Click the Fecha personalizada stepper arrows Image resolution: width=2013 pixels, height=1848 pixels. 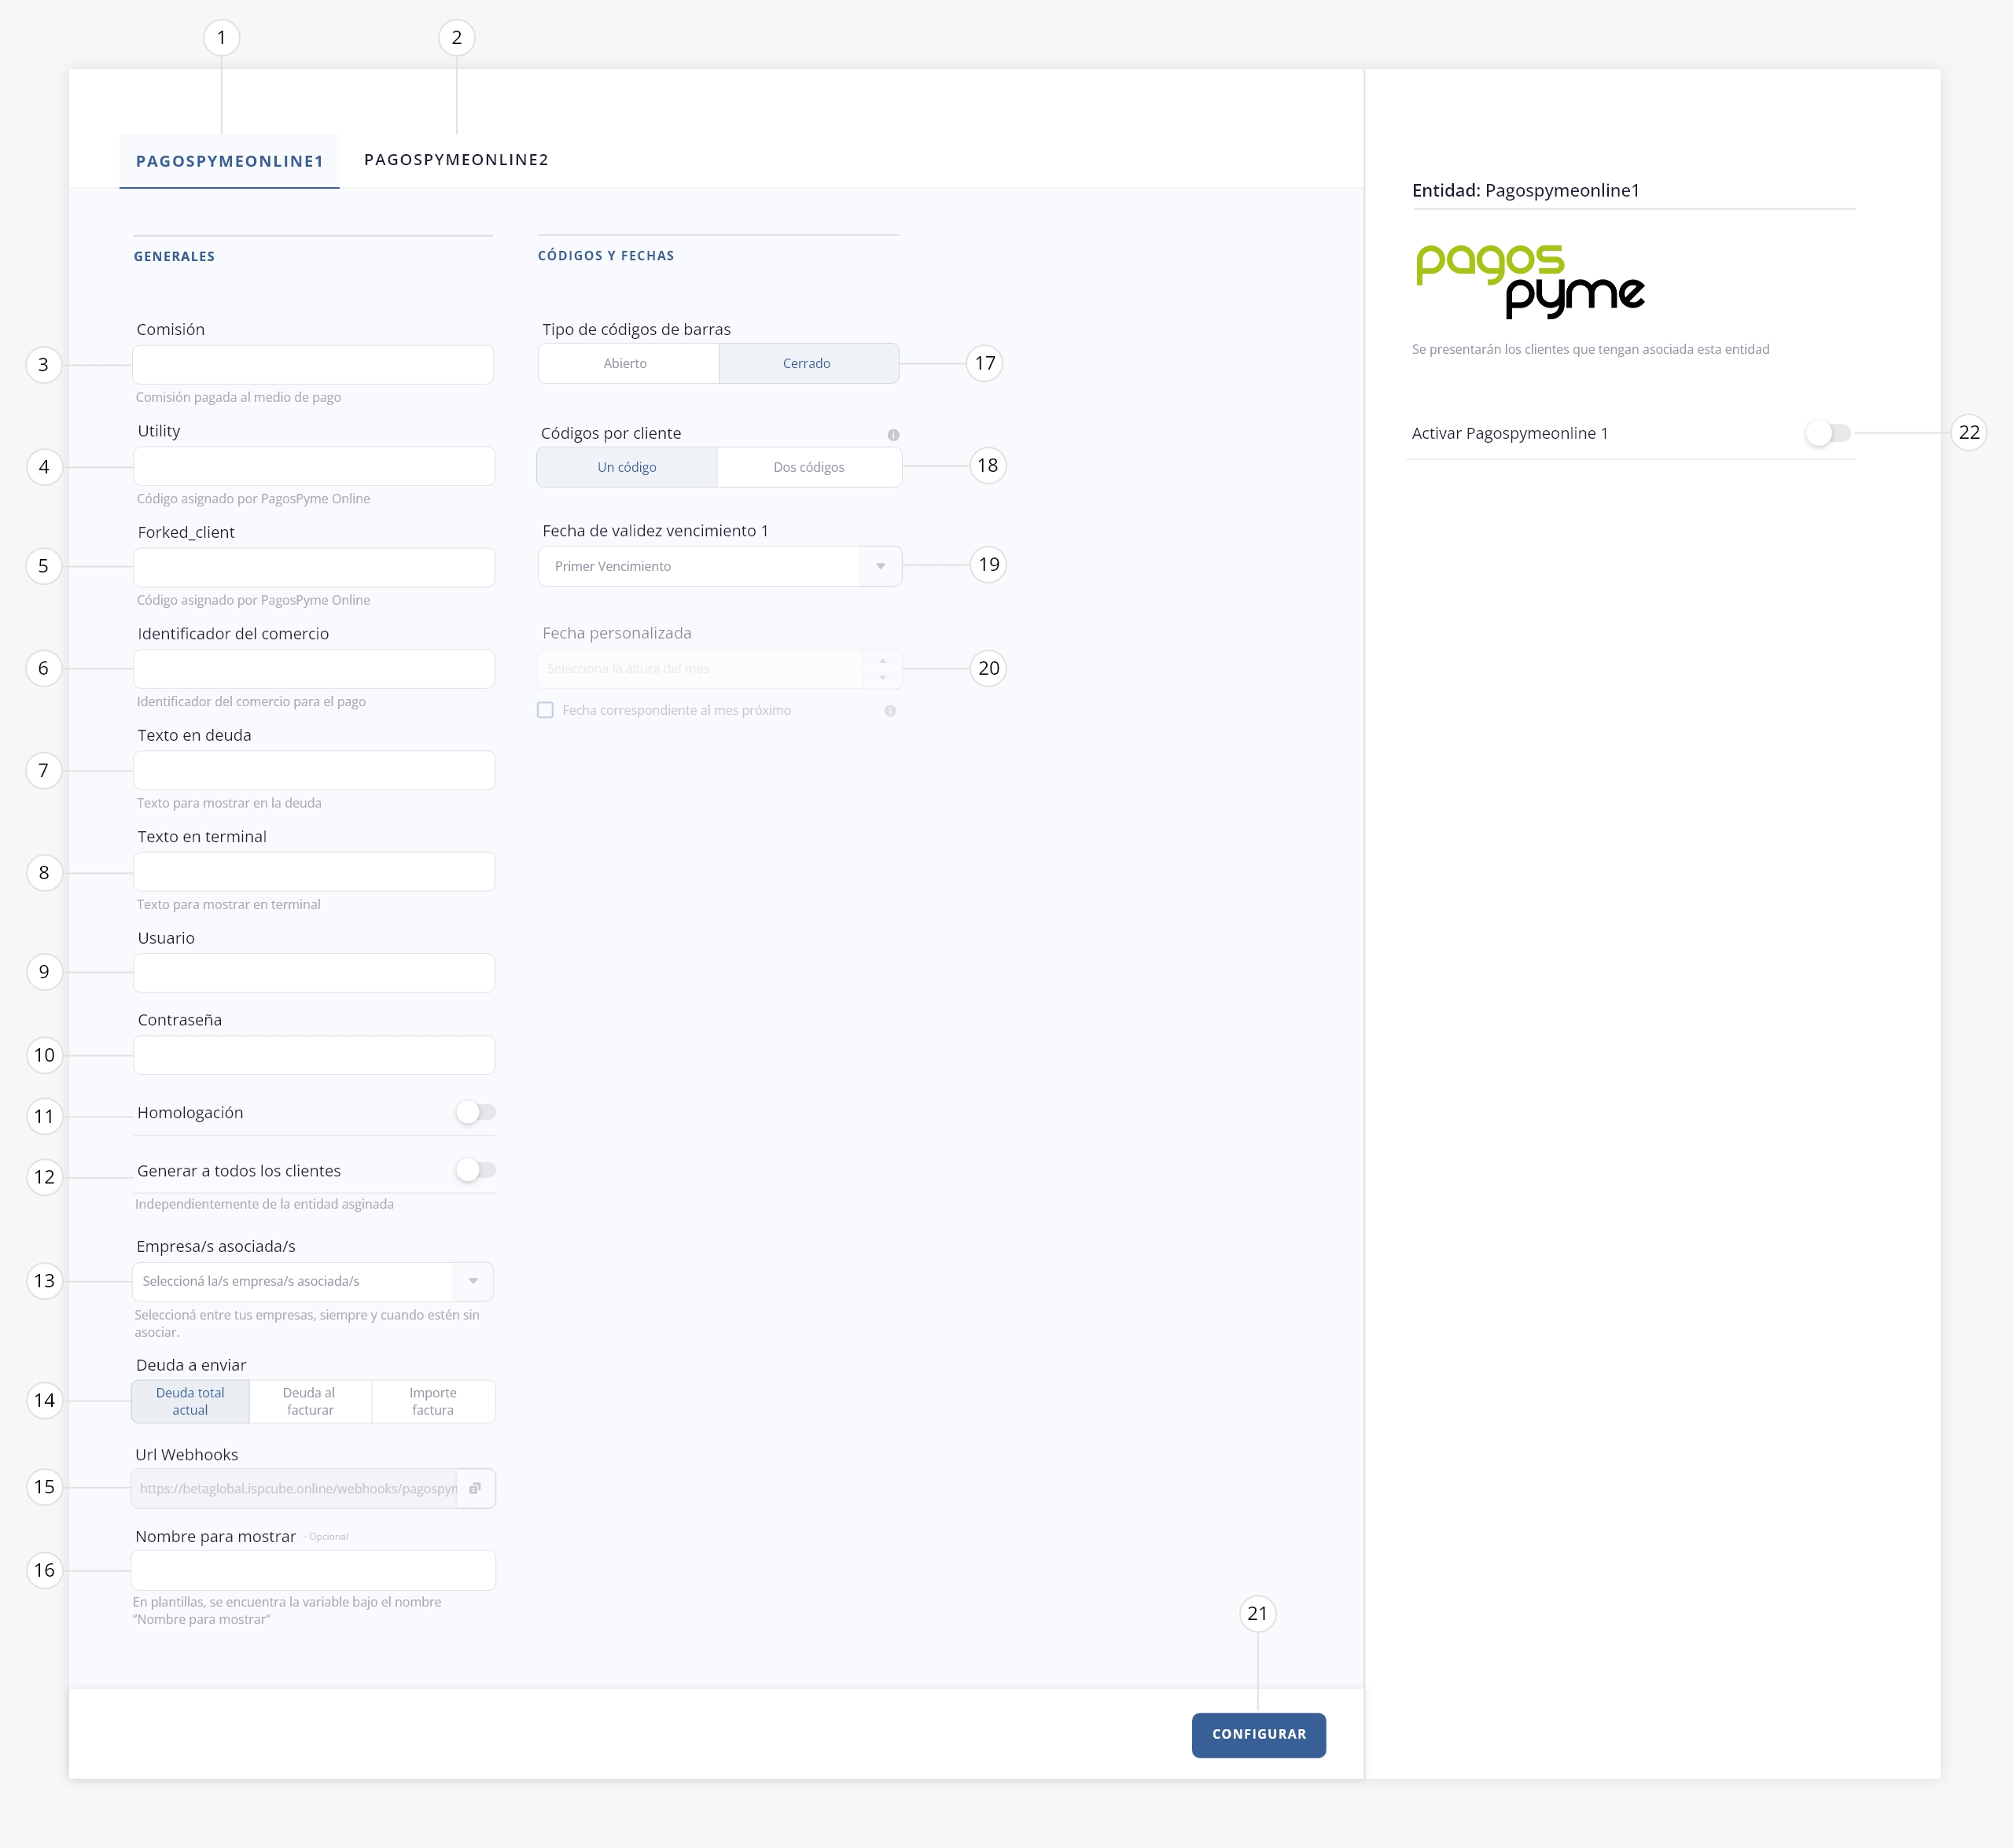point(882,669)
